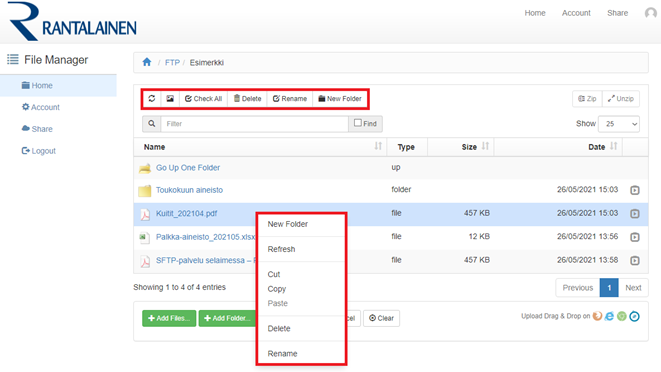Click the Clear button
The width and height of the screenshot is (661, 372).
382,318
